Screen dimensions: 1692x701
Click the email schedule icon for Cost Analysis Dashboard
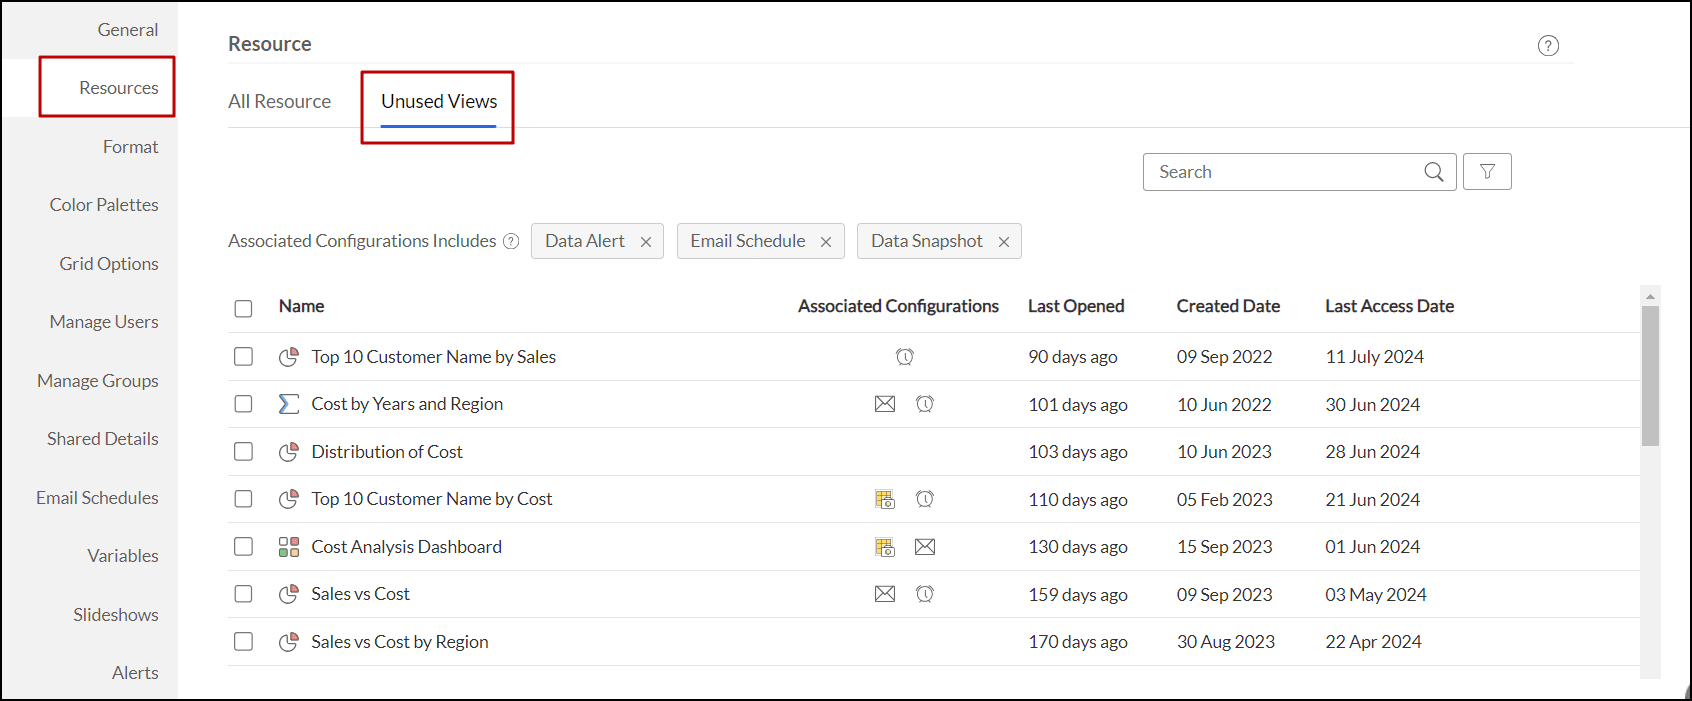point(925,547)
